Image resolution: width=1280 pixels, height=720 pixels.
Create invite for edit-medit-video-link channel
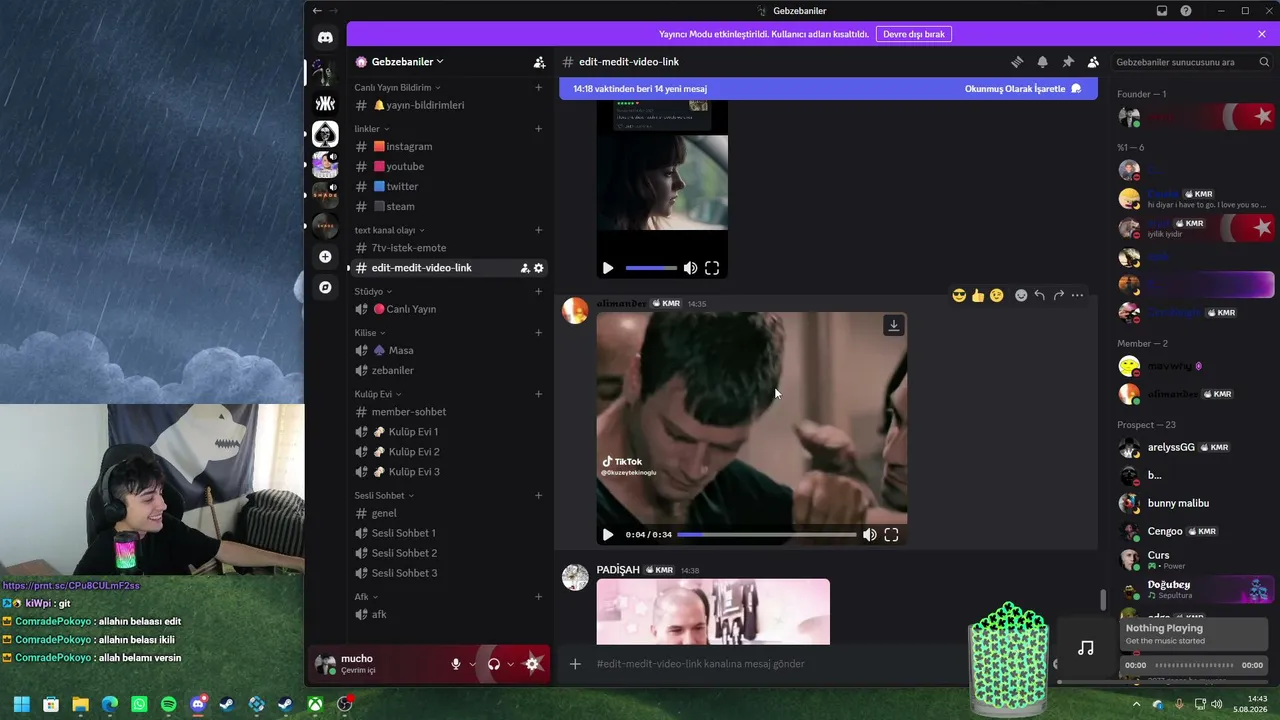point(525,268)
